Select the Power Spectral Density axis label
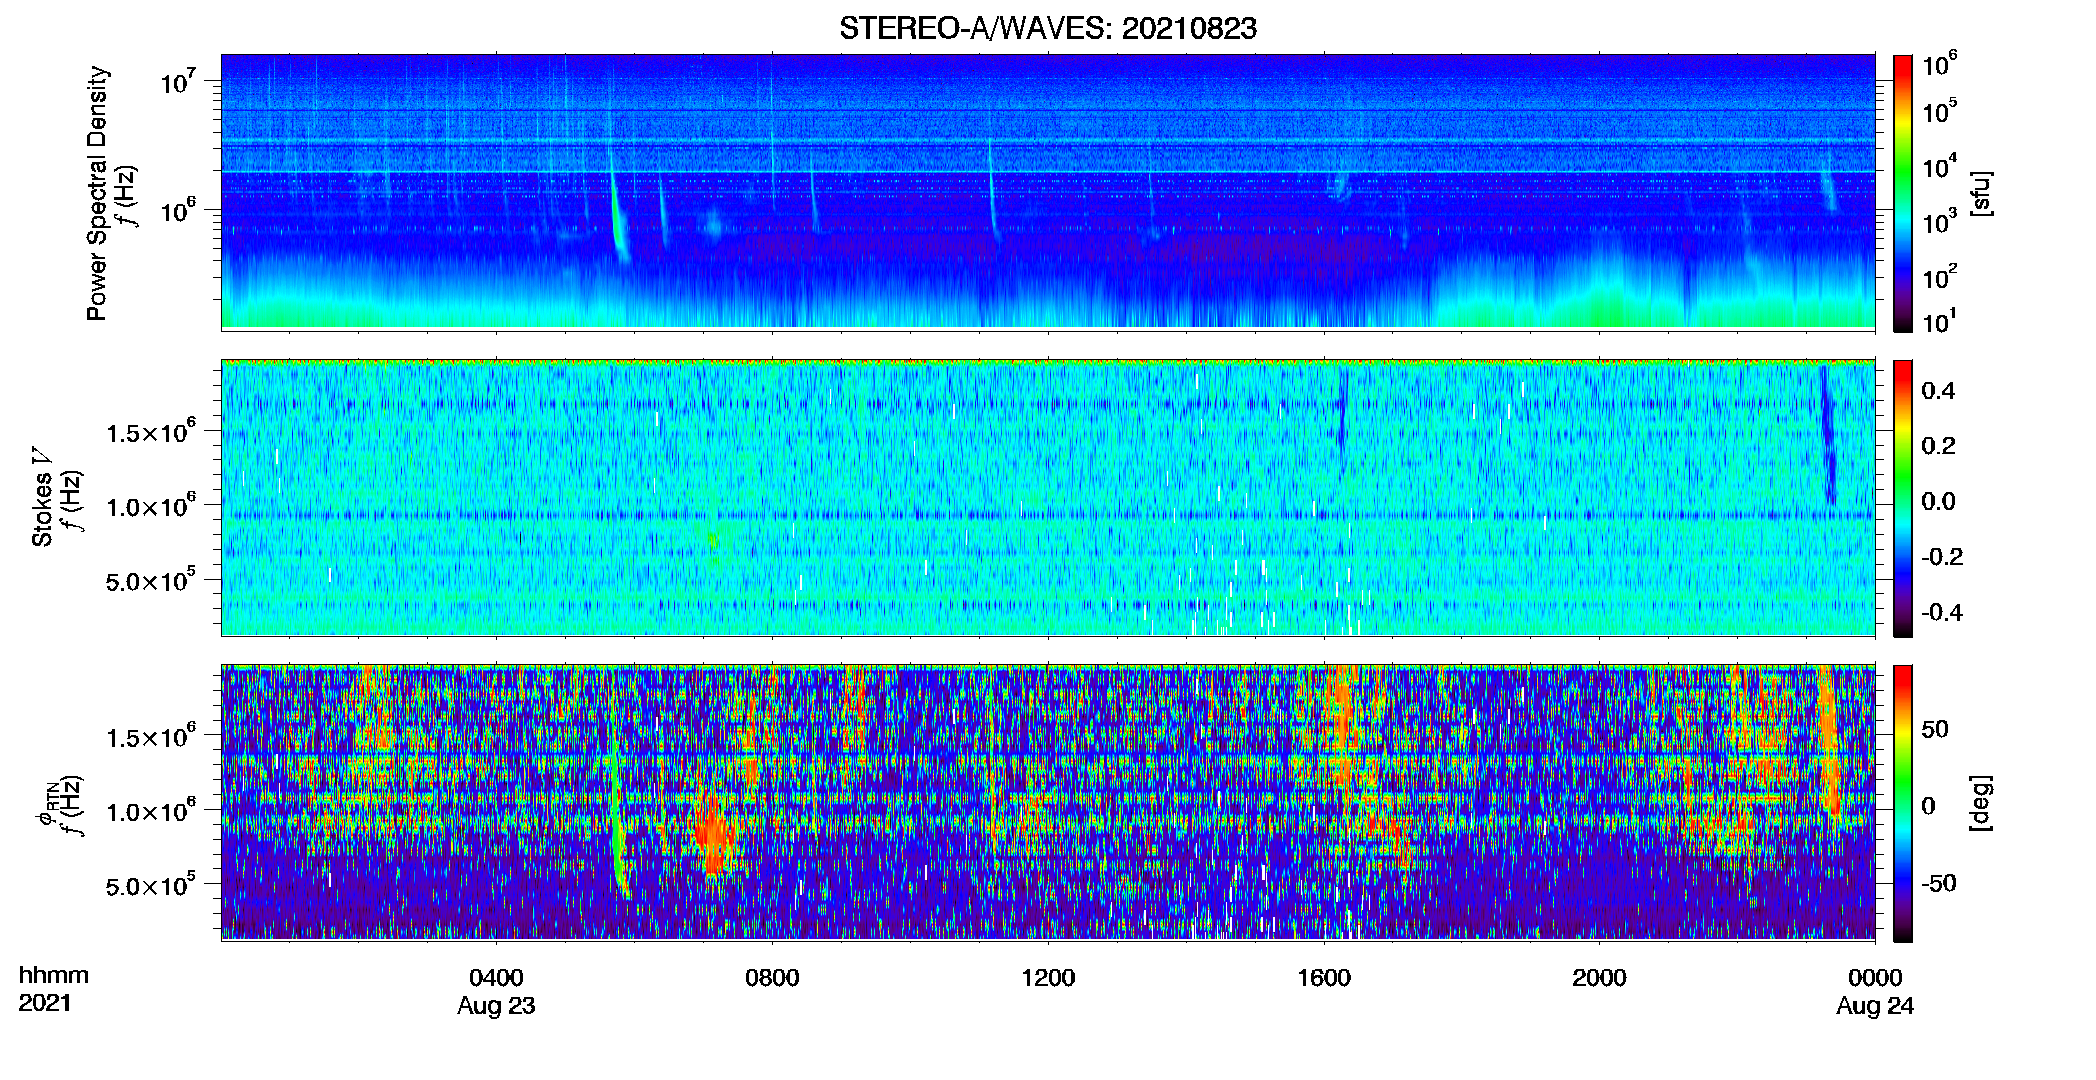This screenshot has width=2096, height=1080. (x=97, y=193)
